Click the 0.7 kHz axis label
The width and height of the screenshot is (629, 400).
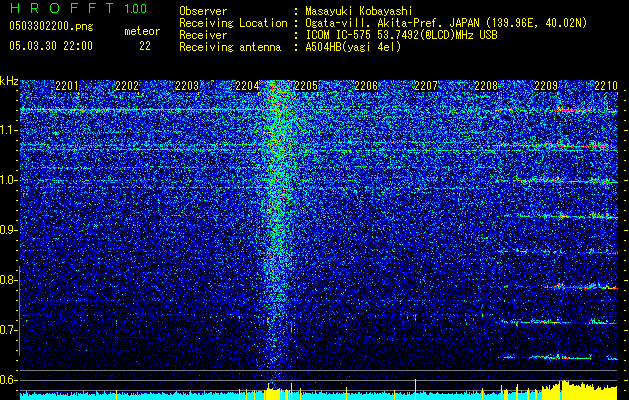pos(9,330)
